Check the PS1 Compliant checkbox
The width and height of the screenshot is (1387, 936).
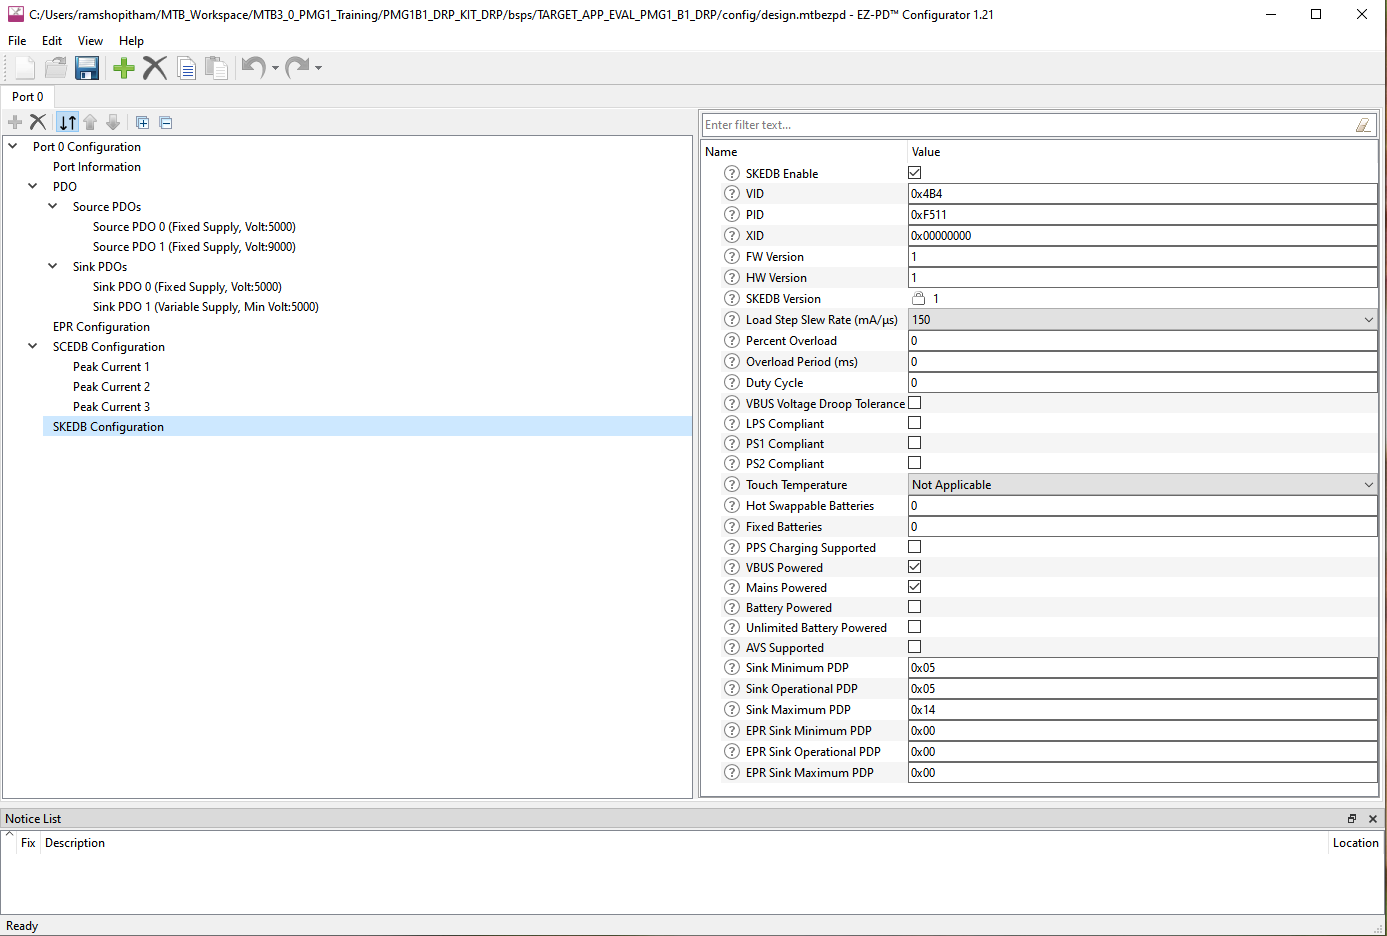pos(914,443)
